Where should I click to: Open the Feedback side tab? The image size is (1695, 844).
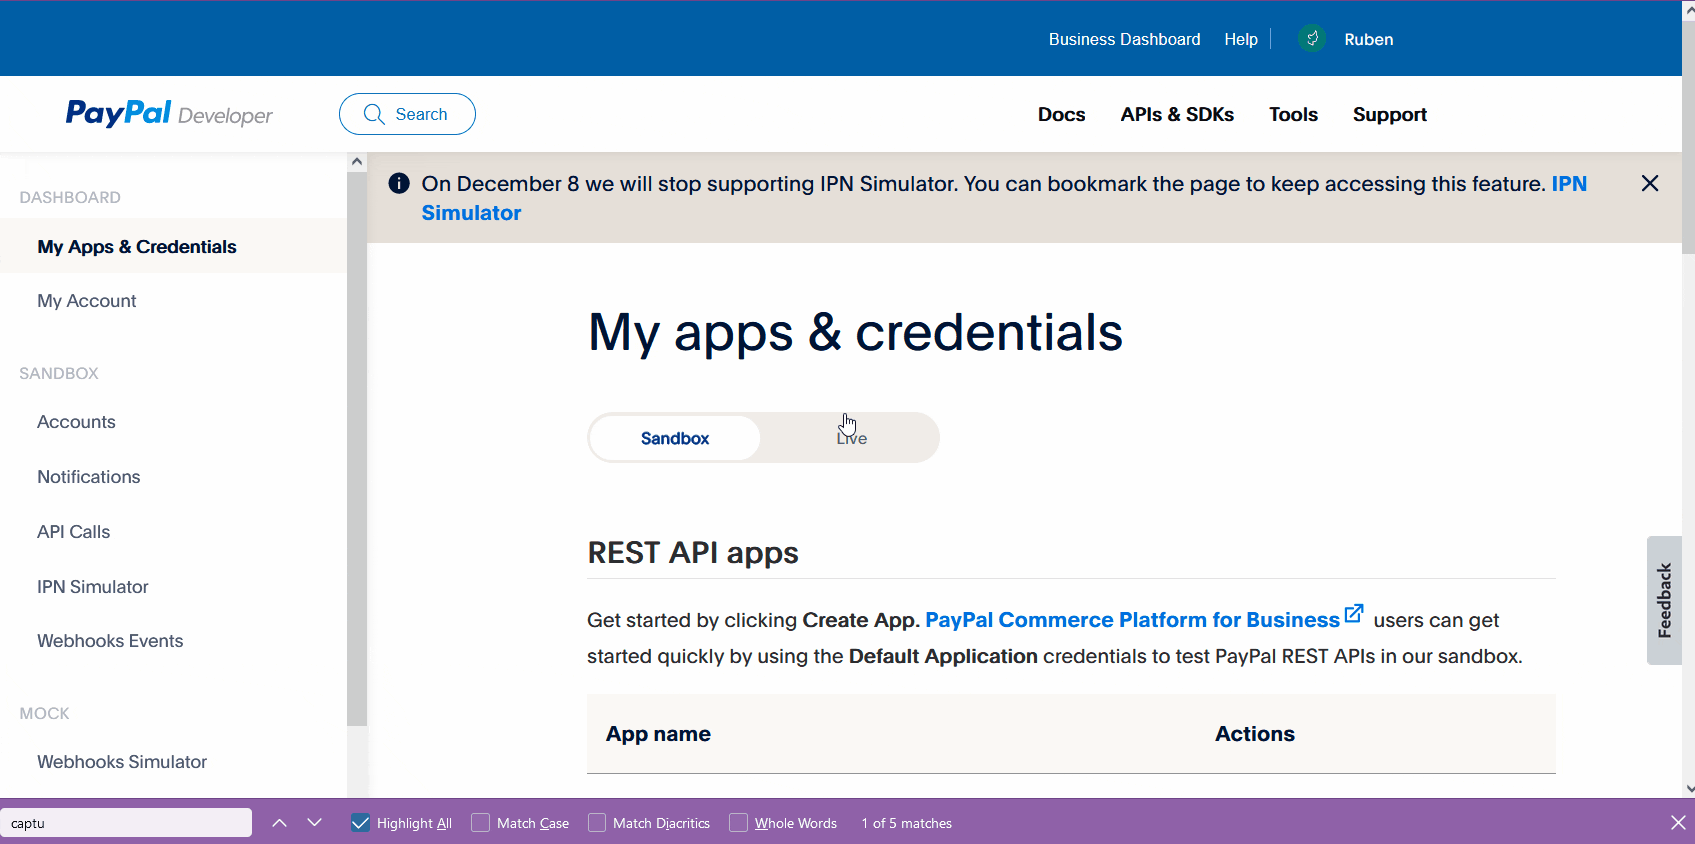(x=1664, y=600)
